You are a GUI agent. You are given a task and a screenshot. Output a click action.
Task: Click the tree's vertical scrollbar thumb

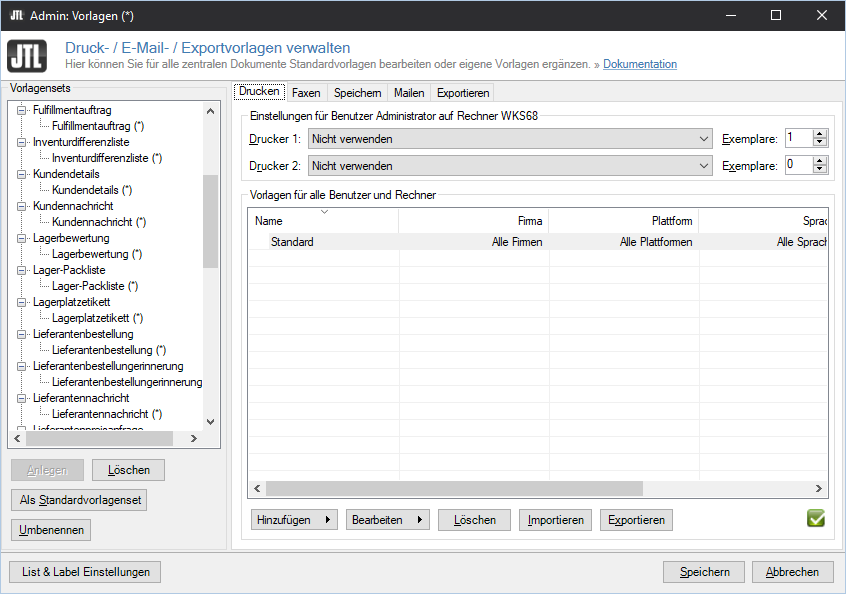point(210,221)
